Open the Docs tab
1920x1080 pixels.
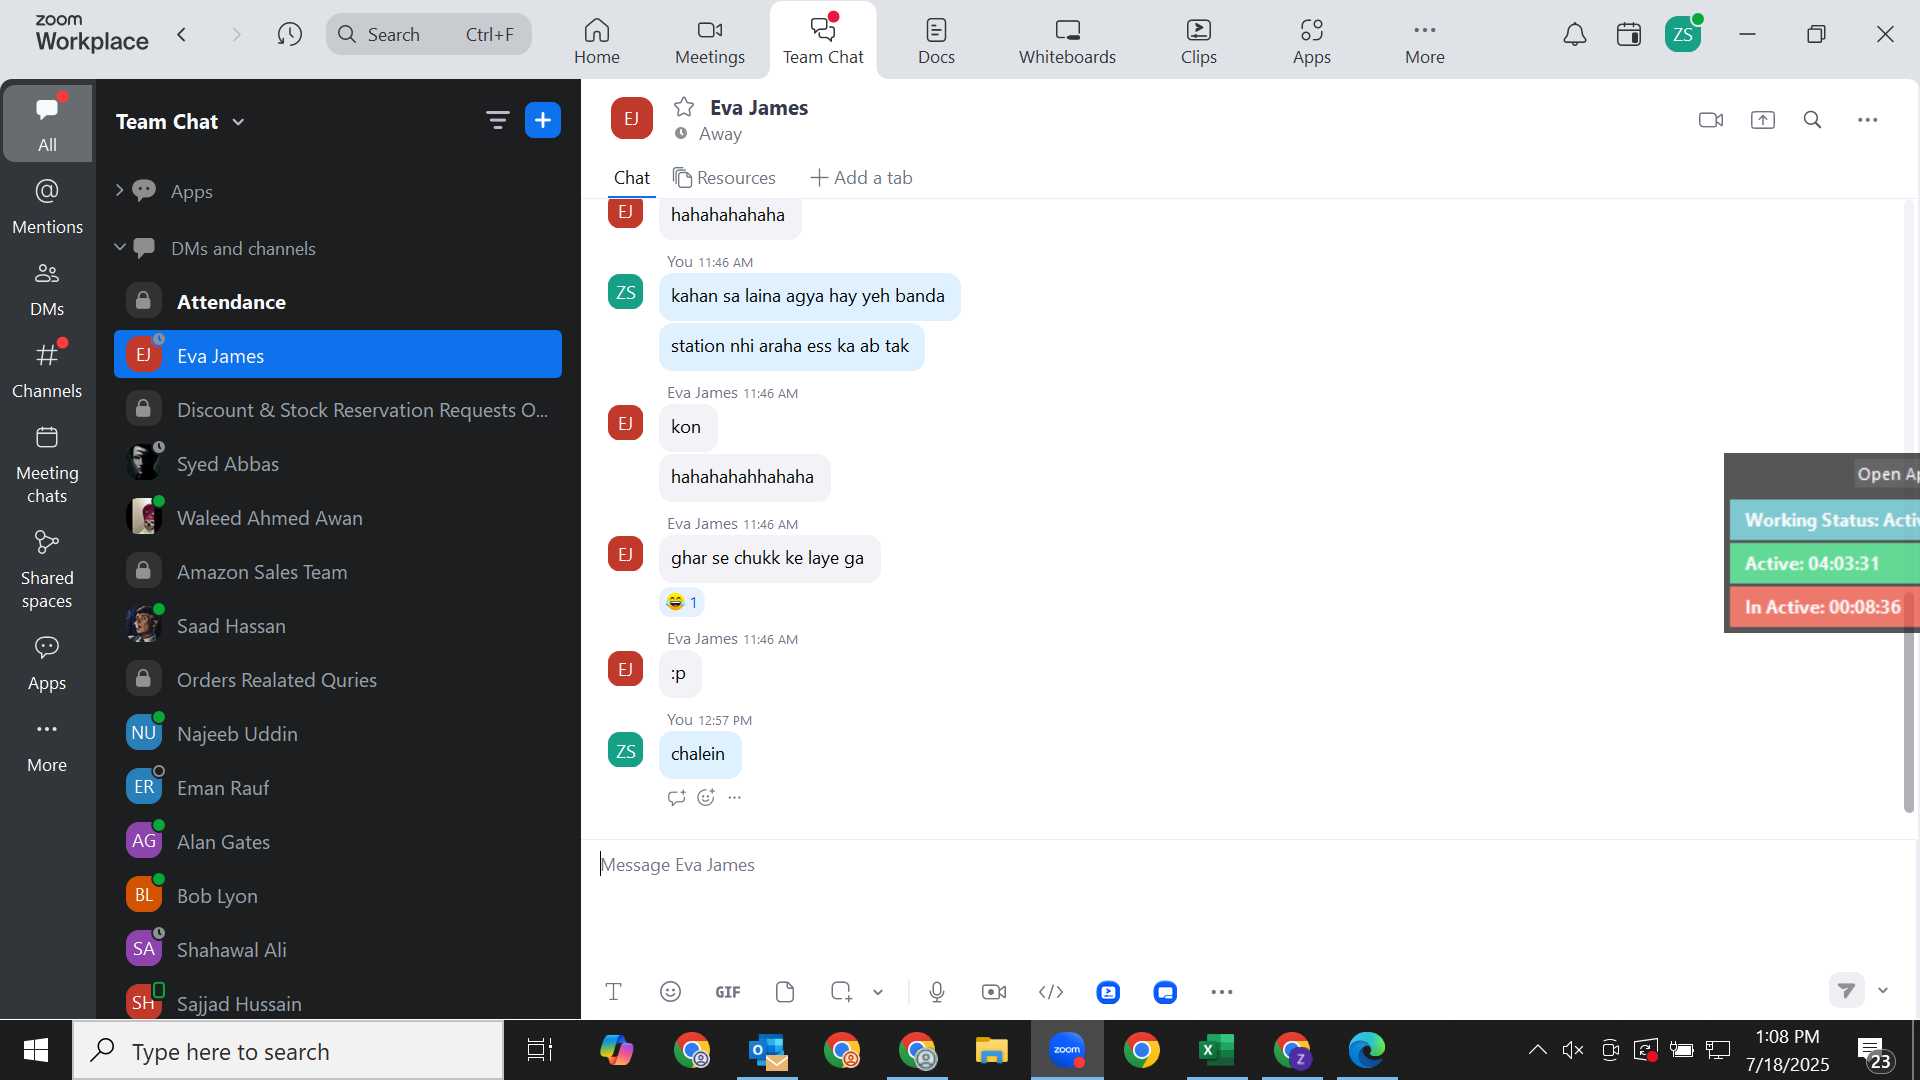point(937,41)
